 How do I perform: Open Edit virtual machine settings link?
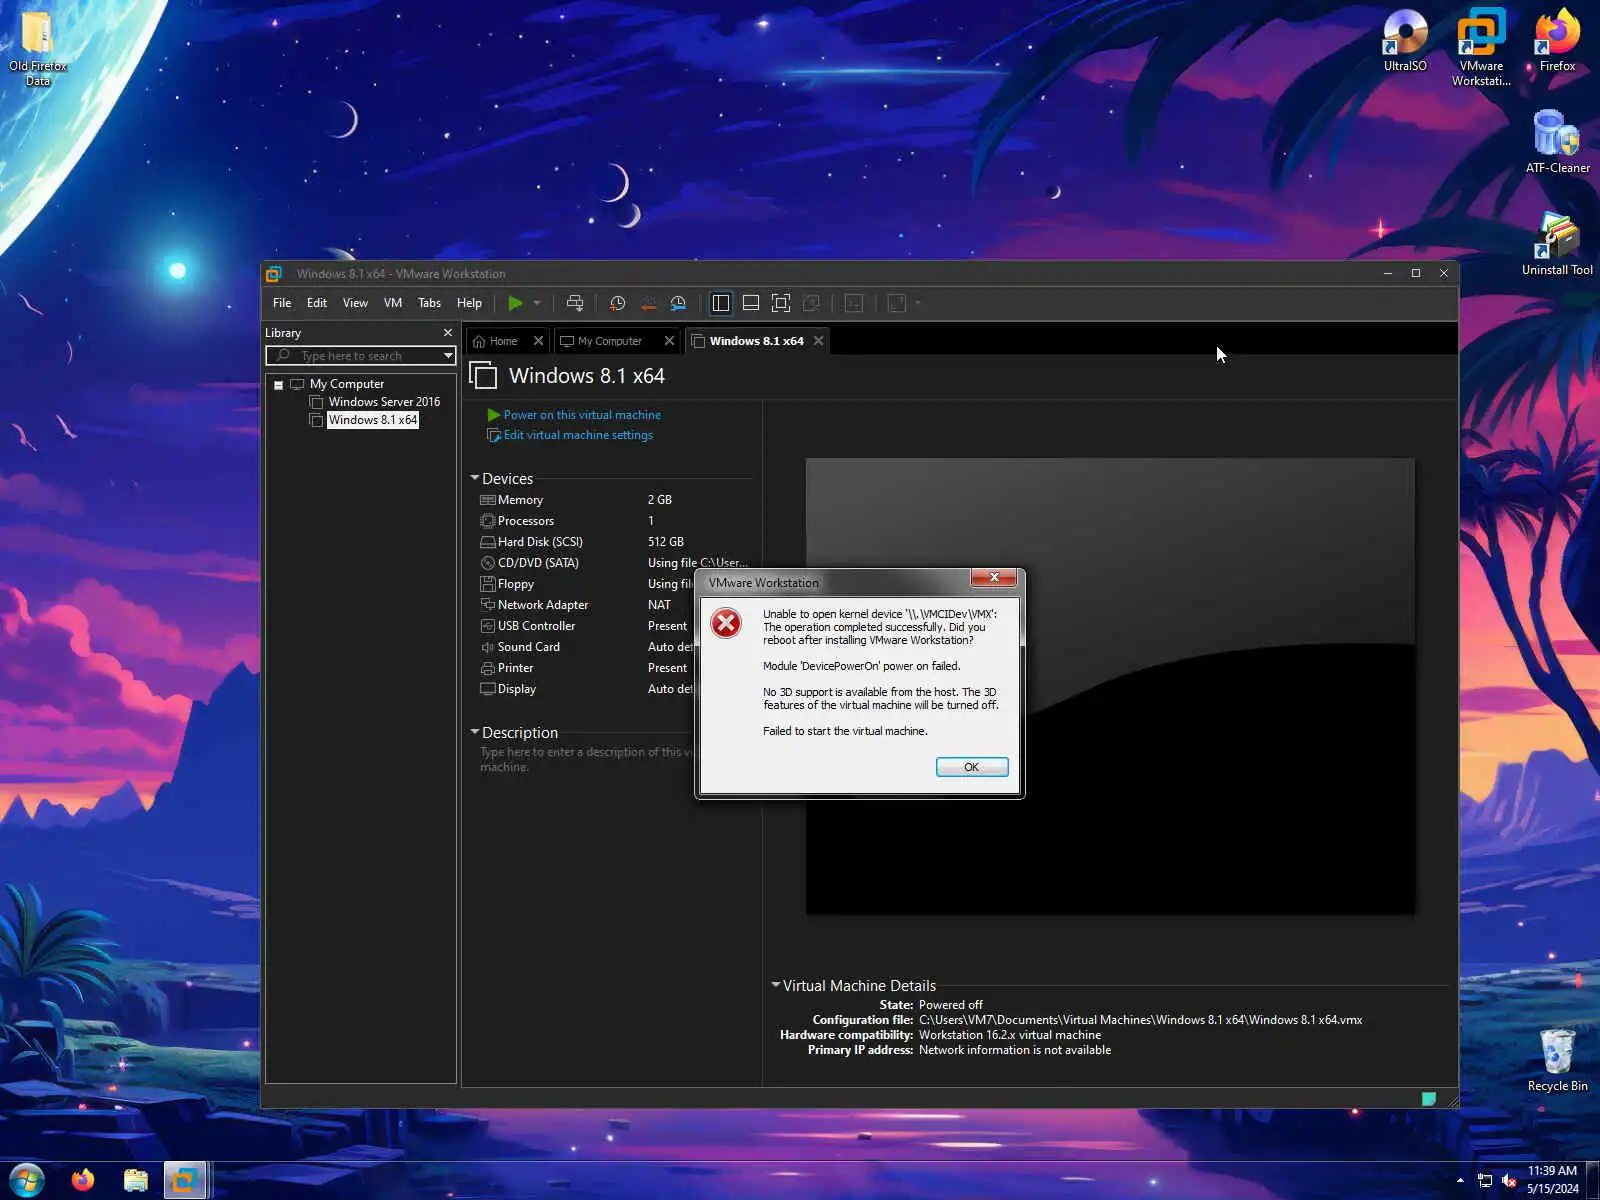click(x=578, y=435)
